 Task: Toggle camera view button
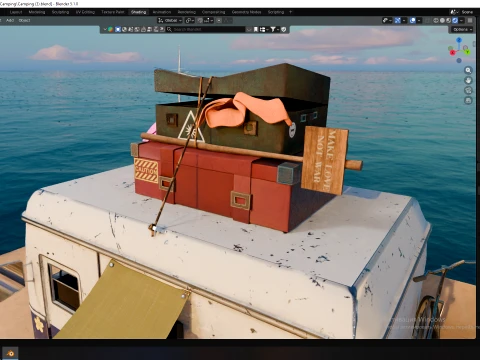click(x=468, y=90)
